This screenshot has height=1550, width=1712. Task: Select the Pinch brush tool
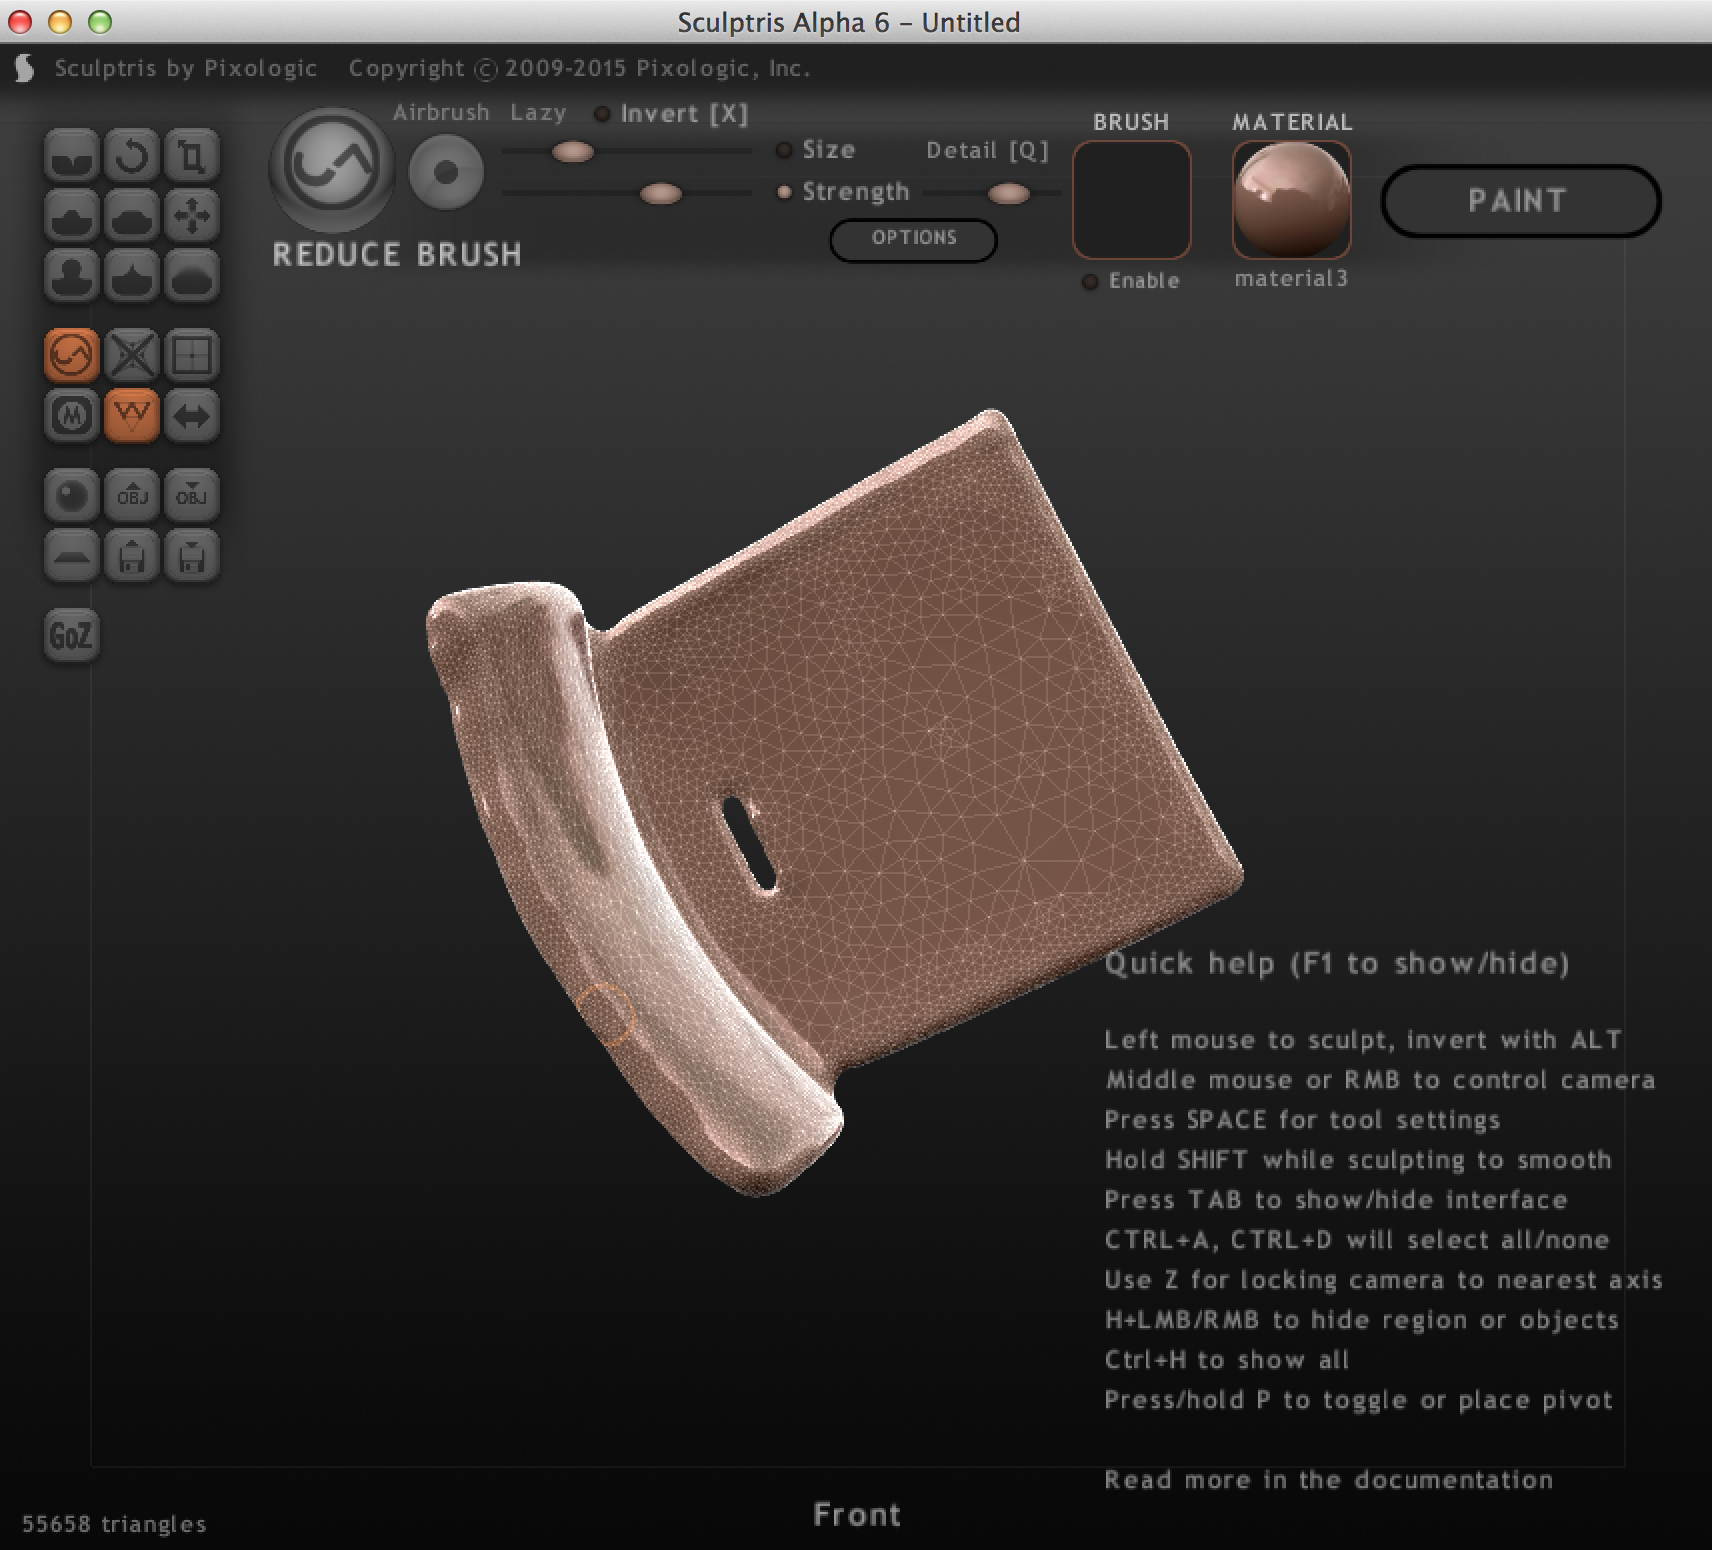click(132, 276)
